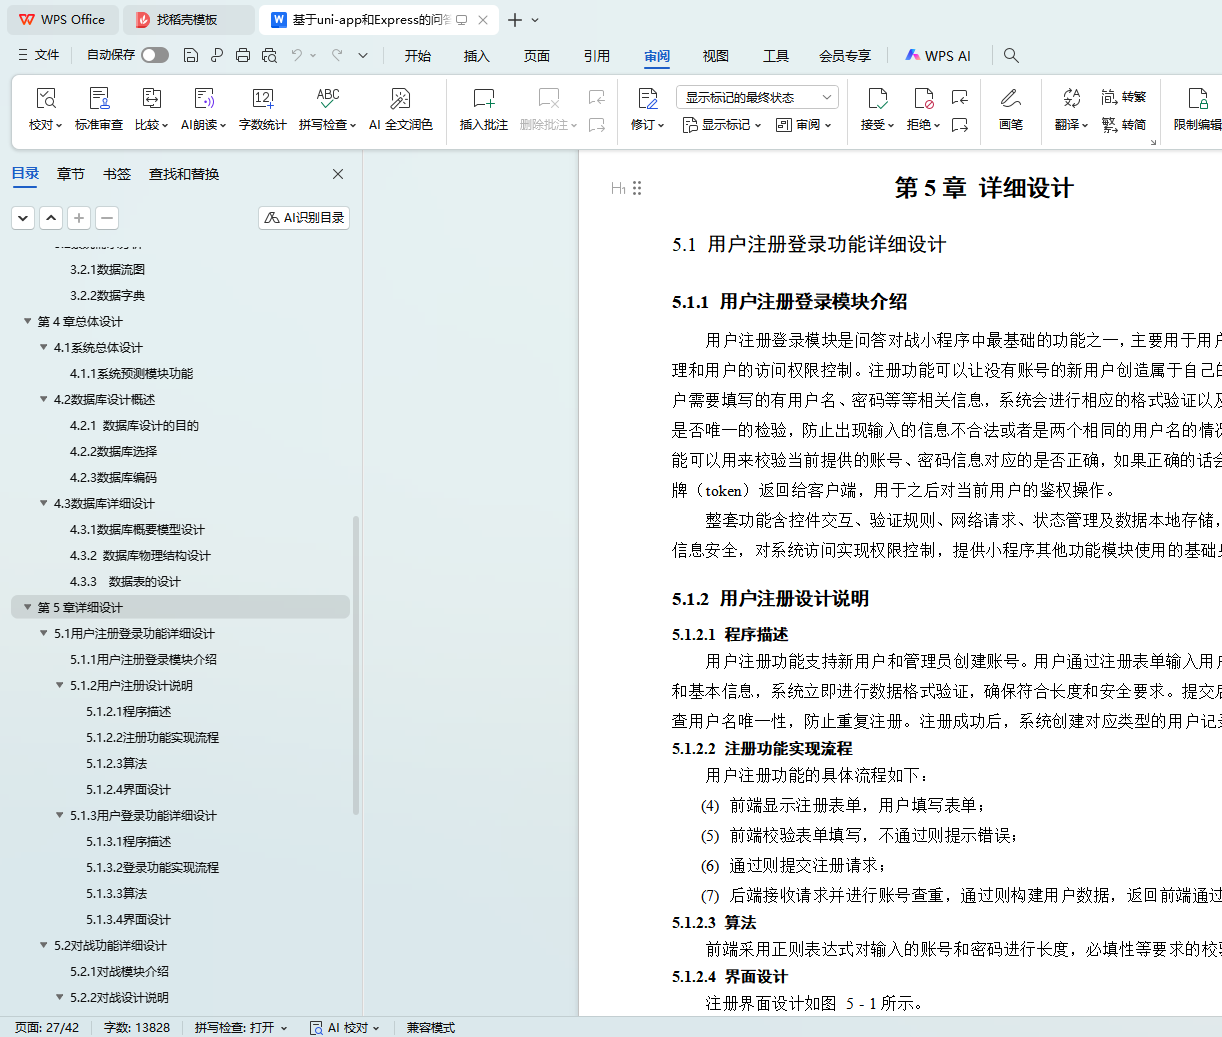Click the print icon in quick toolbar
Screen dimensions: 1222x1037
[243, 55]
